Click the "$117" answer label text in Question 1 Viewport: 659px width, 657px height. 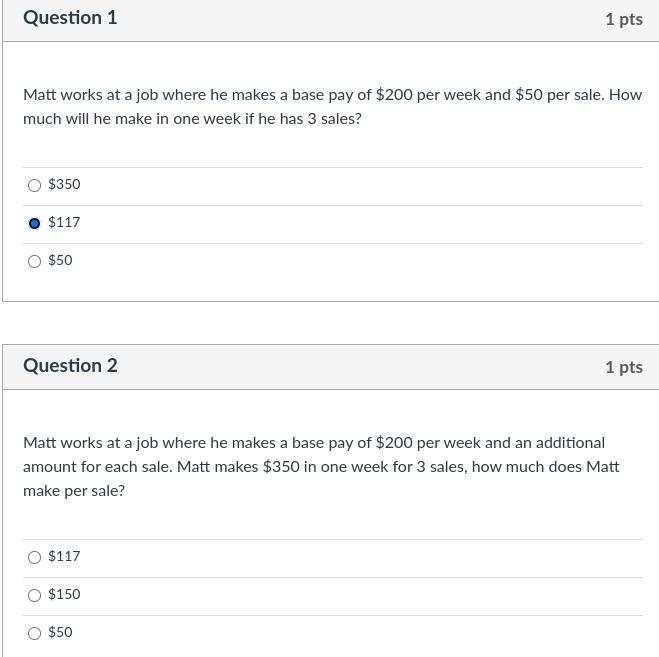coord(64,223)
